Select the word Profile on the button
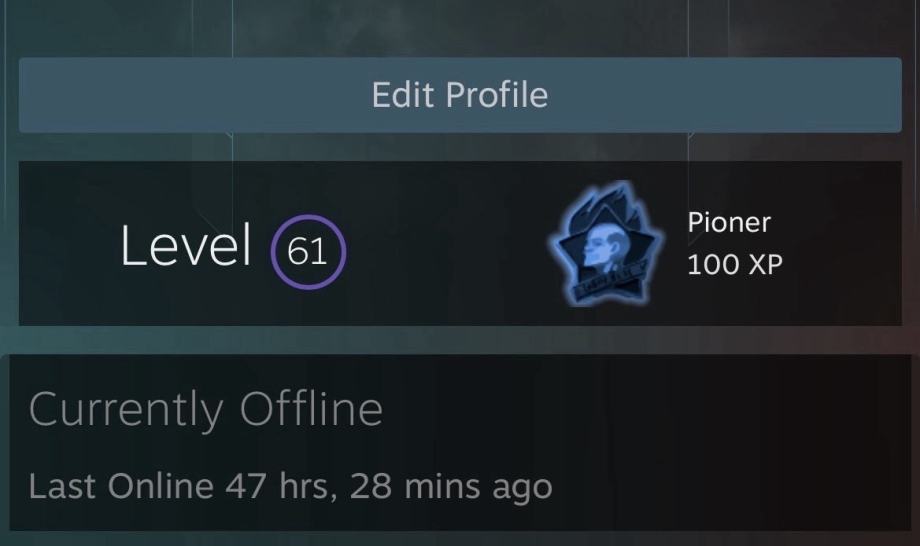The height and width of the screenshot is (546, 920). [497, 95]
